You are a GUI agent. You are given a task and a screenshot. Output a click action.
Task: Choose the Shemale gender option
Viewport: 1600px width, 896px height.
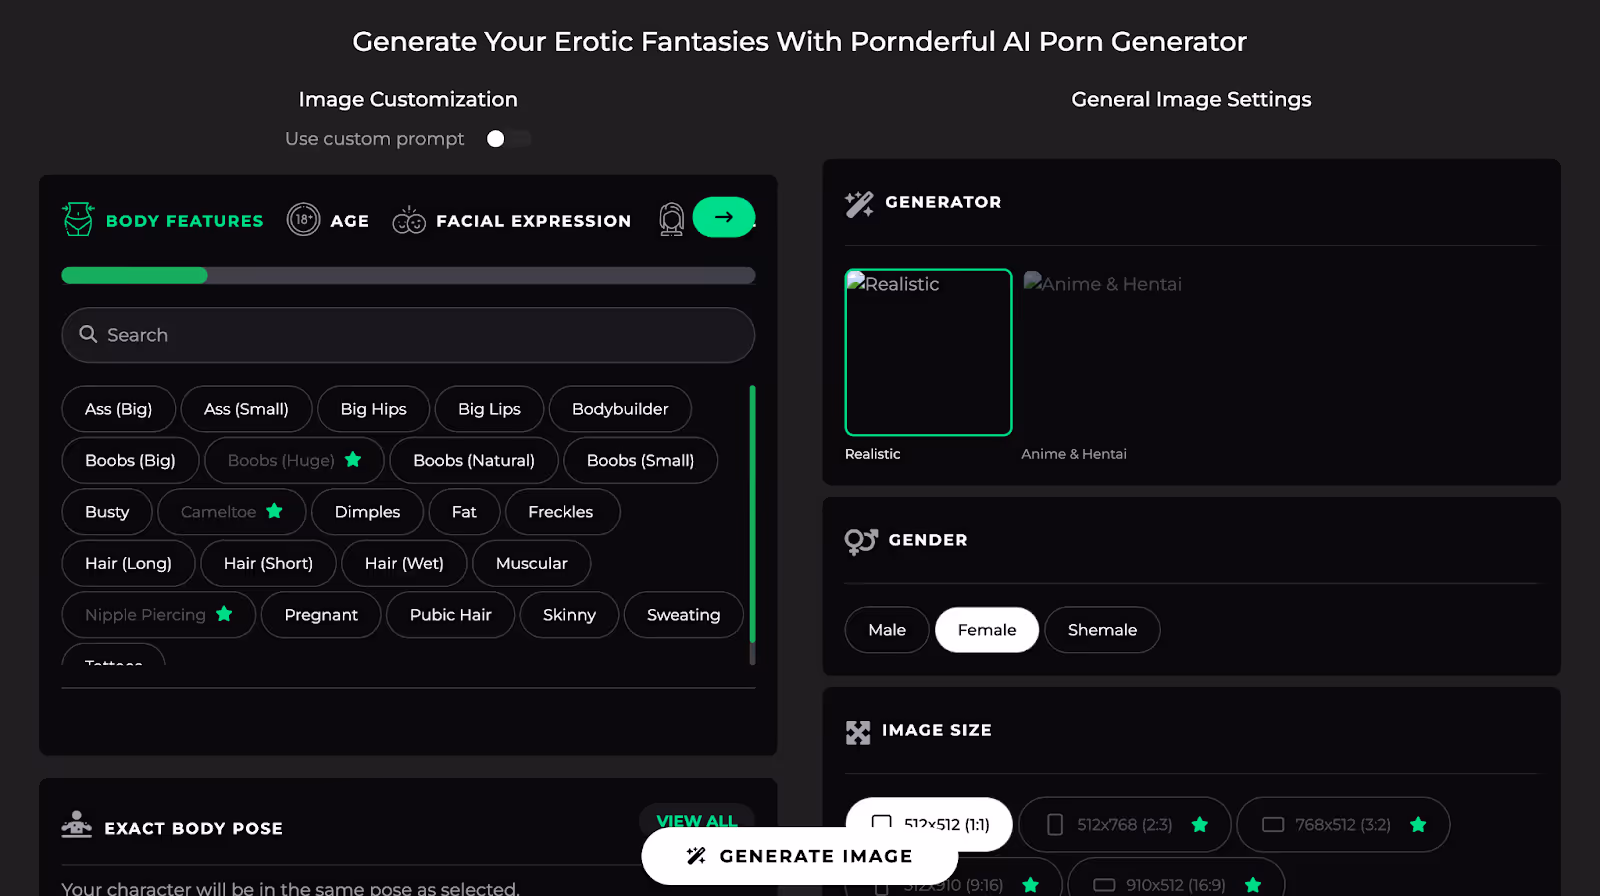point(1102,630)
